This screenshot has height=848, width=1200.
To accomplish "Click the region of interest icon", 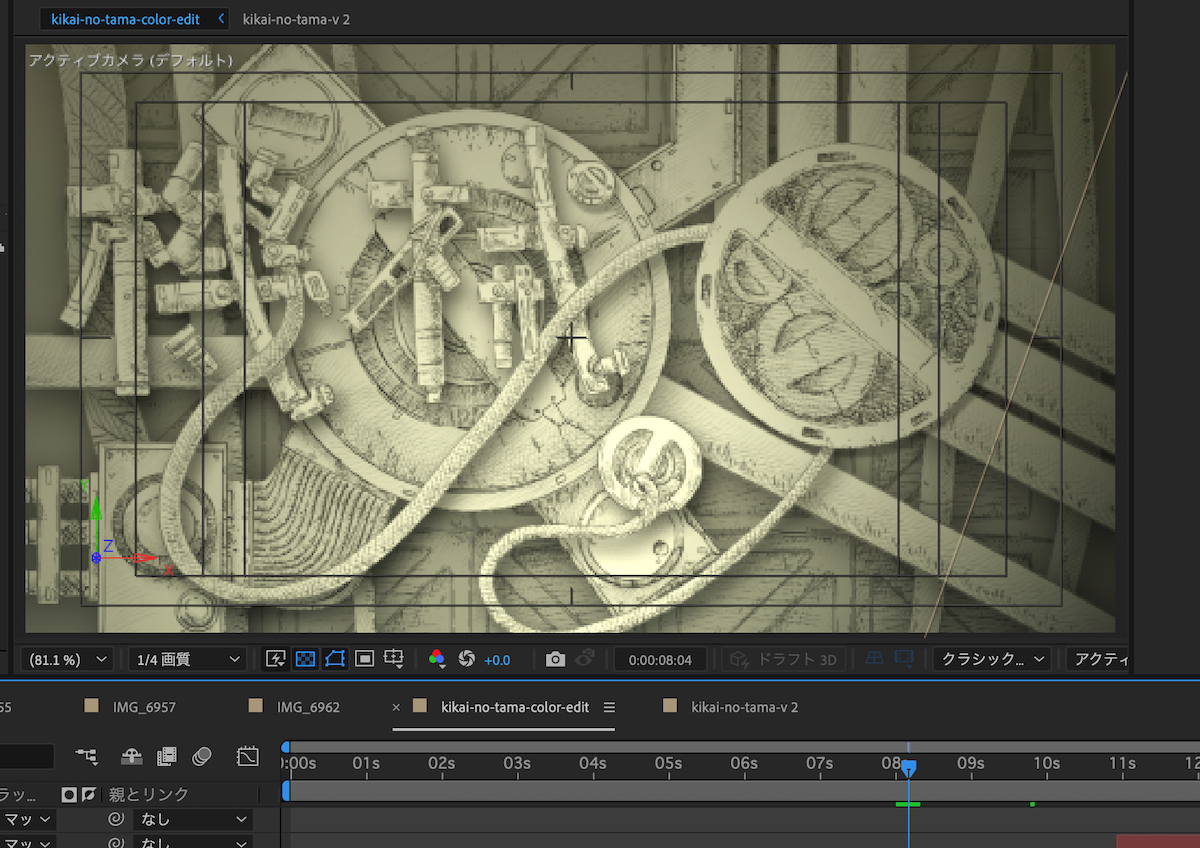I will click(x=364, y=659).
